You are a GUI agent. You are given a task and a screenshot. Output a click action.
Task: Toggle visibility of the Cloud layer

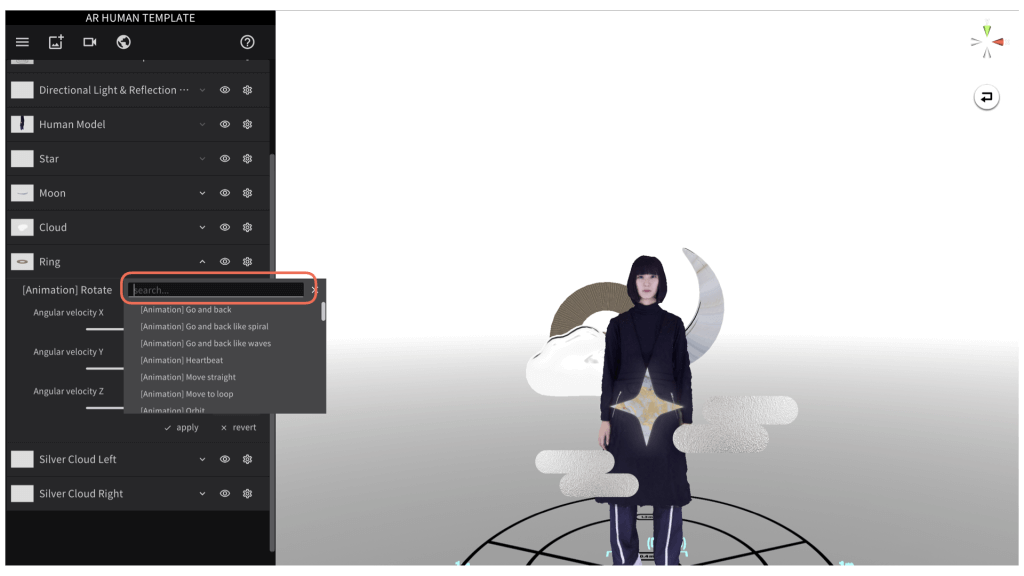(x=225, y=227)
